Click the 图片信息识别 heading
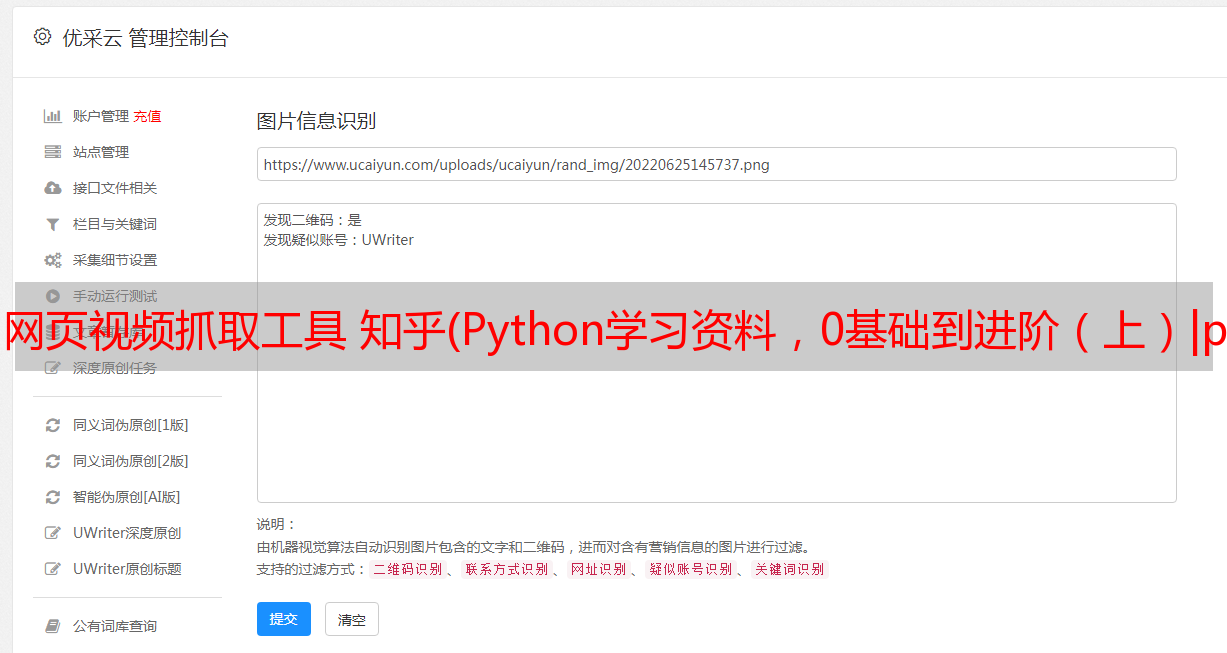This screenshot has height=653, width=1227. [x=316, y=121]
